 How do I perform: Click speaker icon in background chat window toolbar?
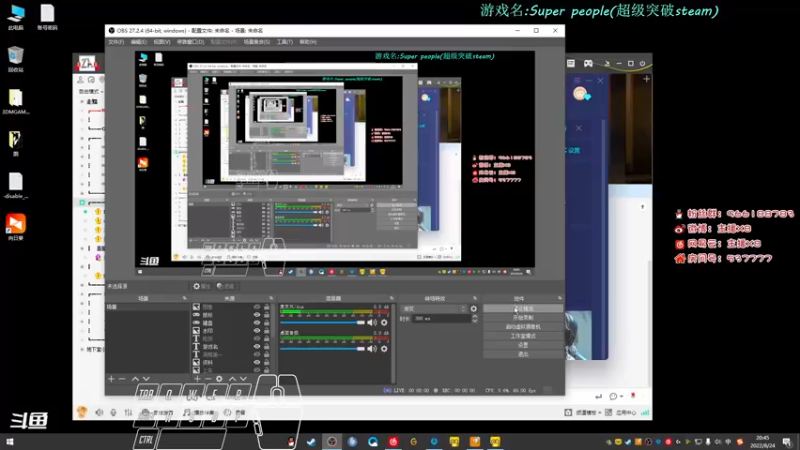click(x=99, y=412)
